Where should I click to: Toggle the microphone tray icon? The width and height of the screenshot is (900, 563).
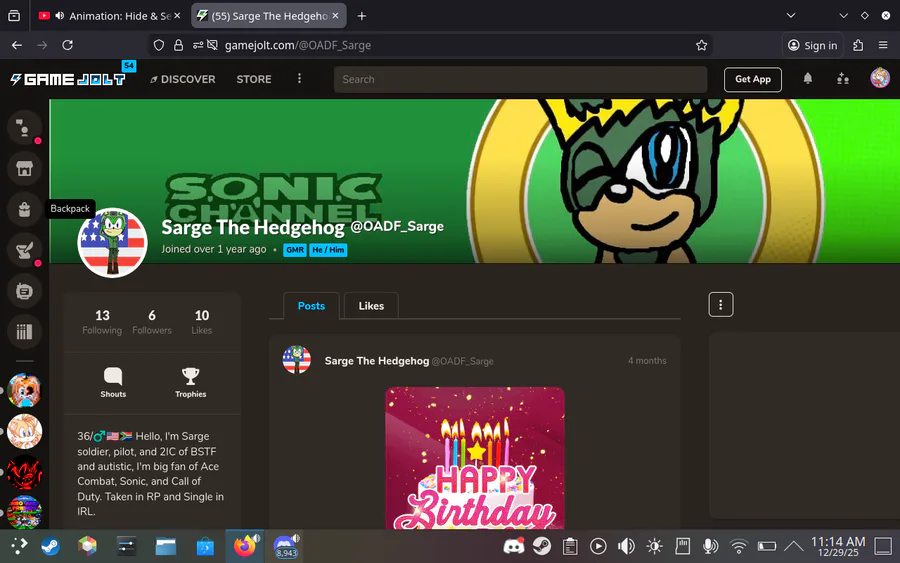coord(711,546)
